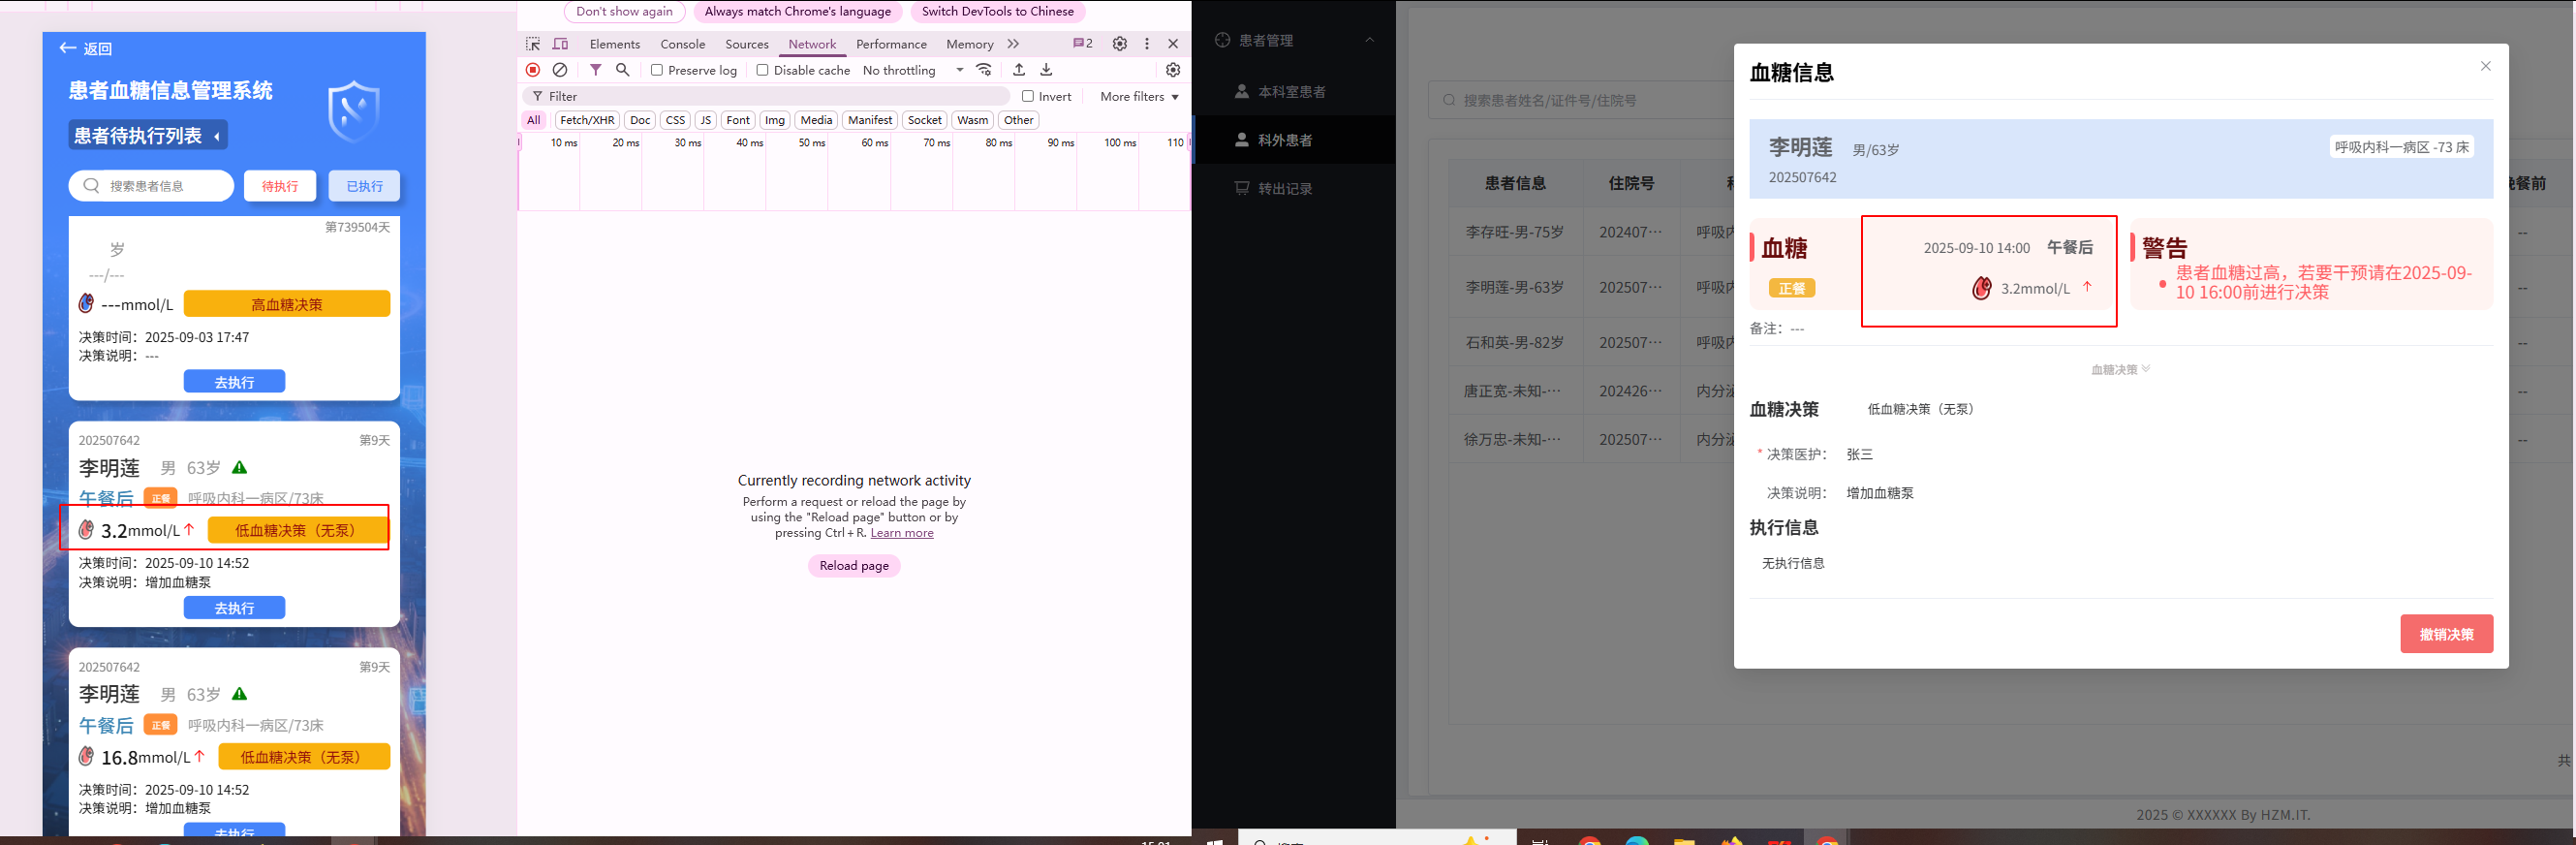Toggle the inspect element picker in DevTools
The height and width of the screenshot is (845, 2576).
[x=533, y=44]
